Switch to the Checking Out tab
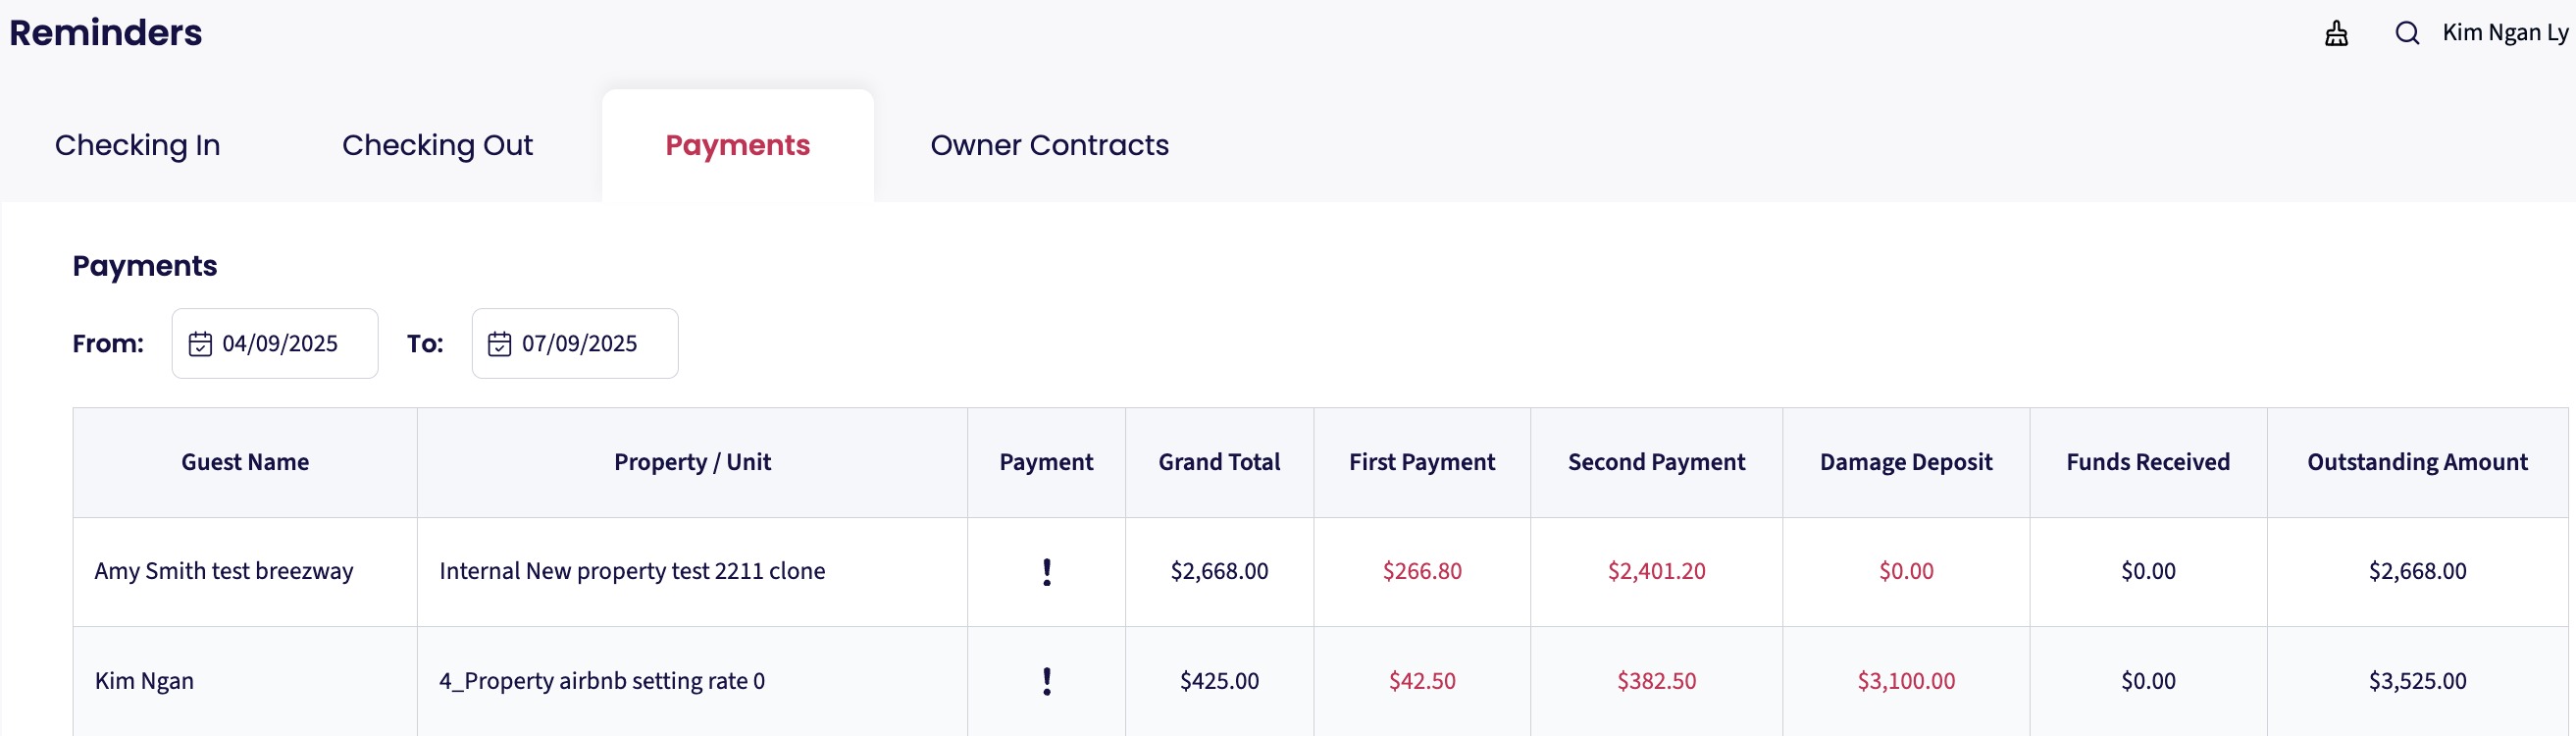 [x=437, y=146]
